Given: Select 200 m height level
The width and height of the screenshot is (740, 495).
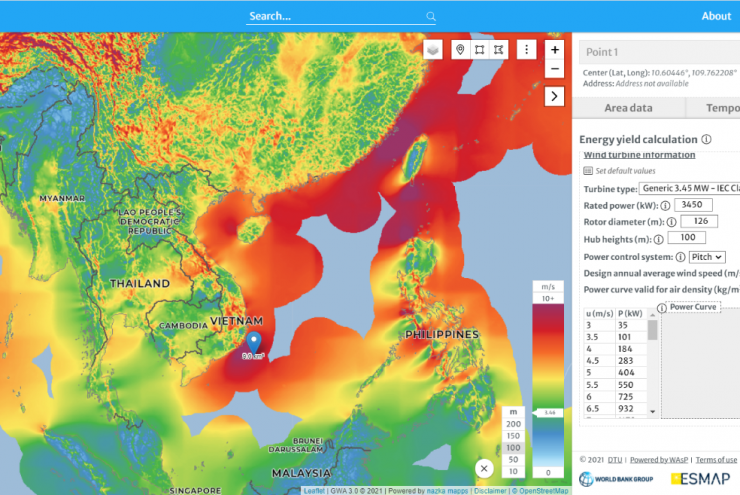Looking at the screenshot, I should pos(513,424).
